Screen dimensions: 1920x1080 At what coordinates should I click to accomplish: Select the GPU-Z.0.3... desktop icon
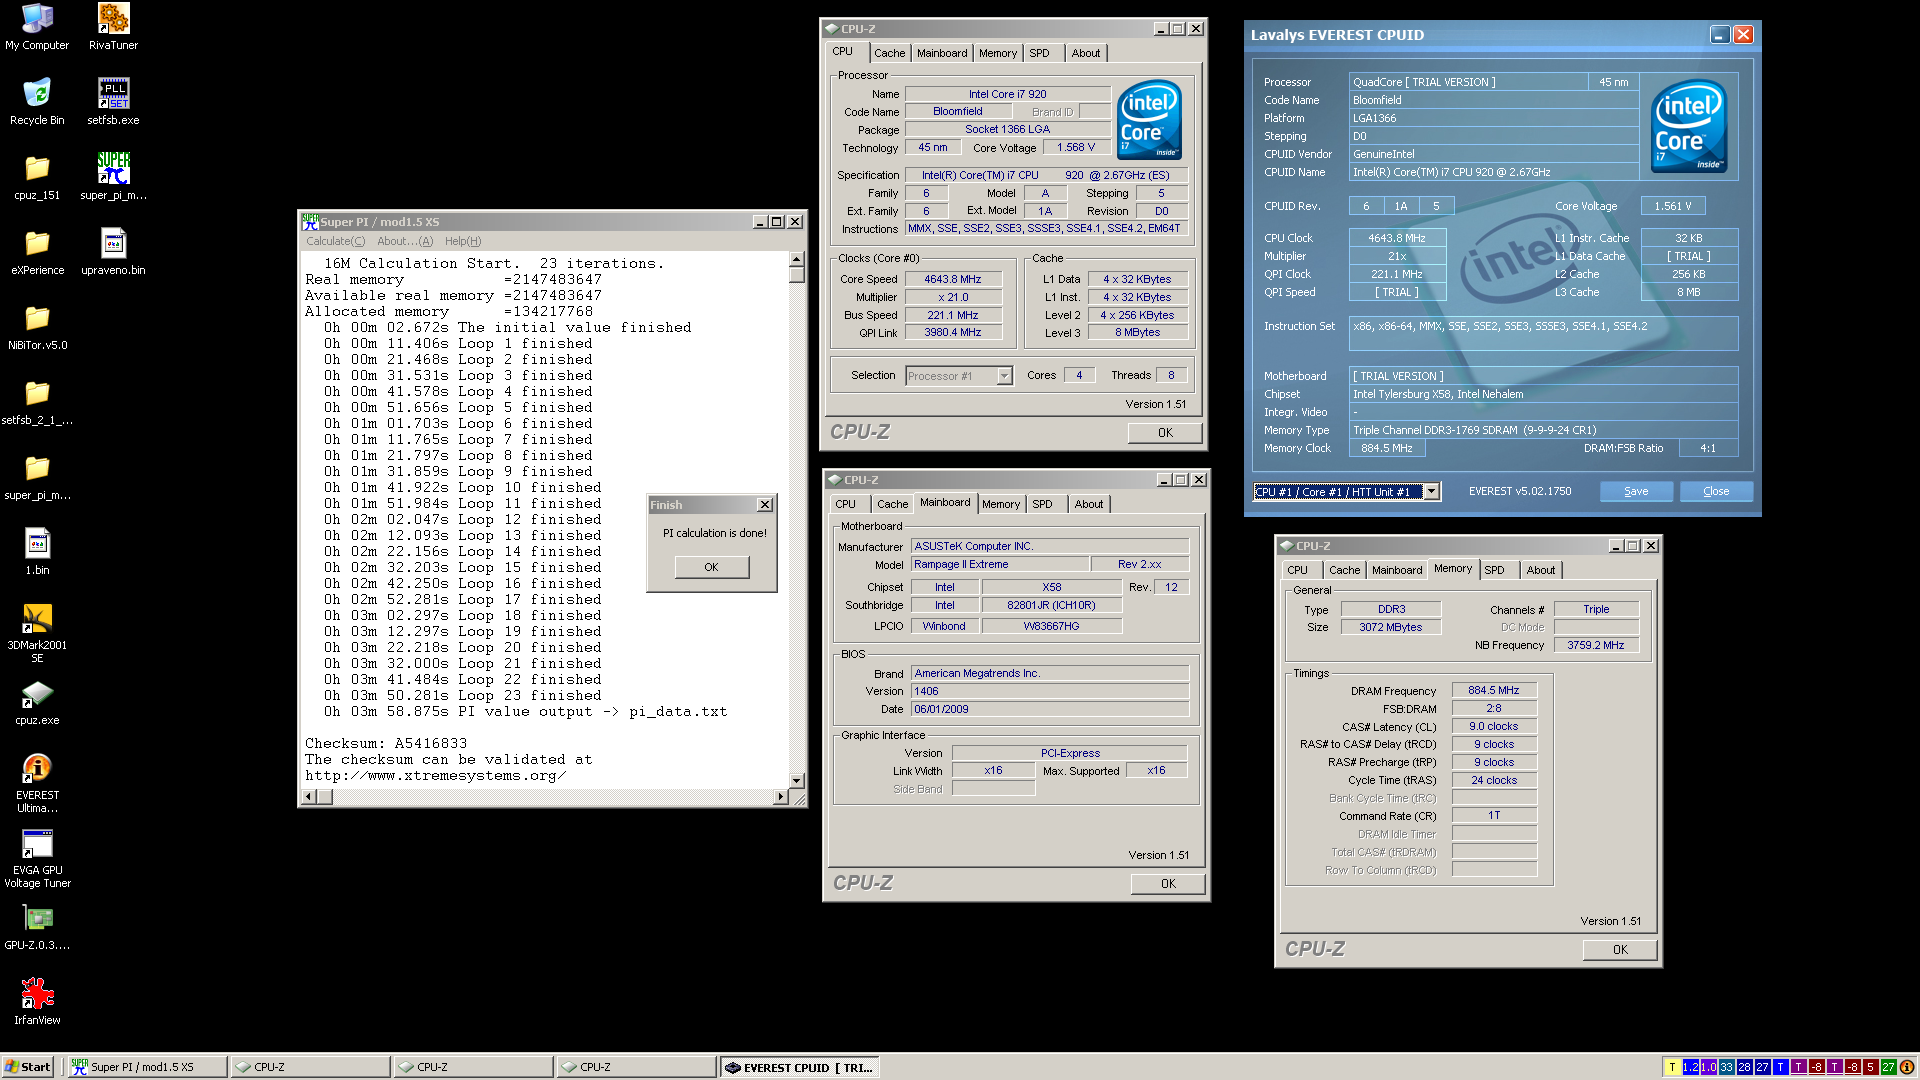click(37, 928)
